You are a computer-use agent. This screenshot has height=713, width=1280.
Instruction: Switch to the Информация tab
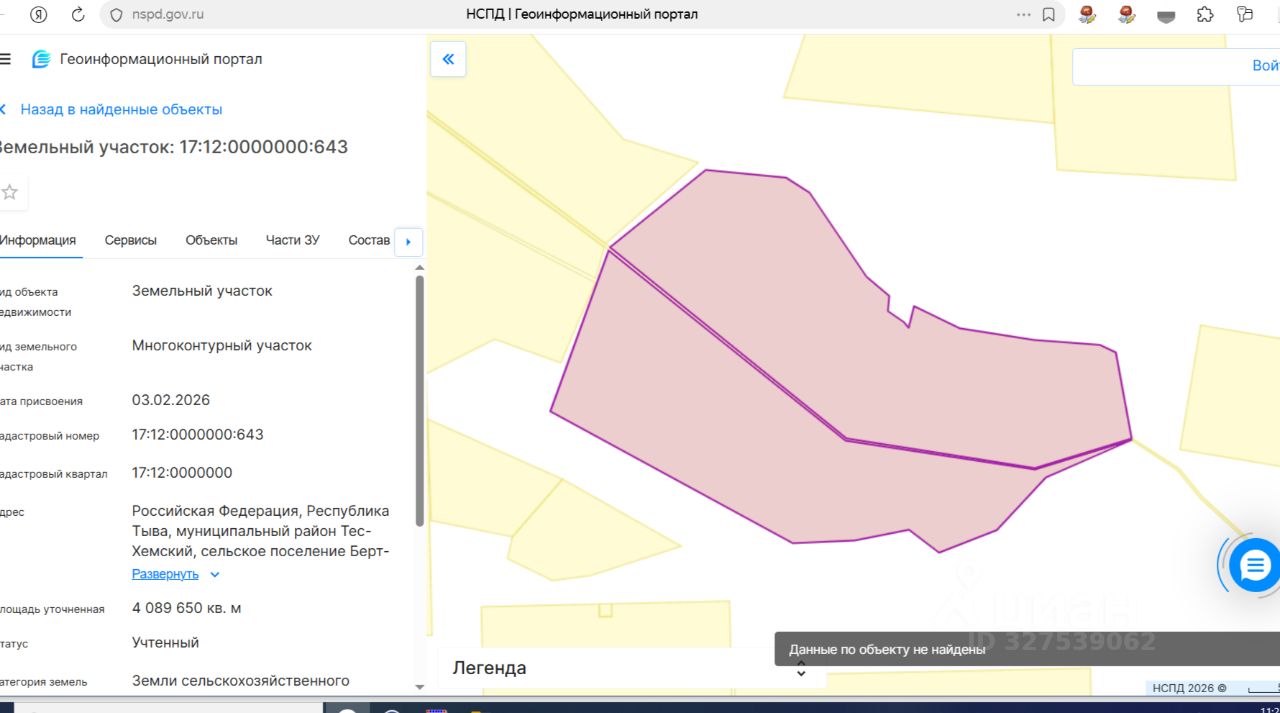point(38,240)
